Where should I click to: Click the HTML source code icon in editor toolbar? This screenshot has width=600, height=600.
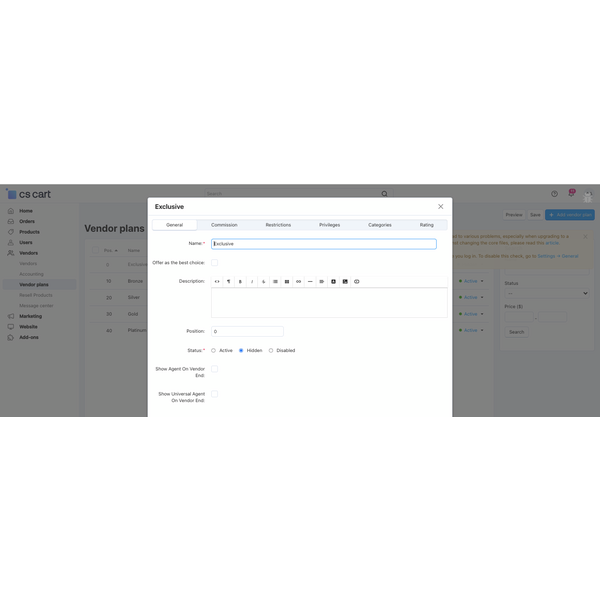pyautogui.click(x=217, y=282)
